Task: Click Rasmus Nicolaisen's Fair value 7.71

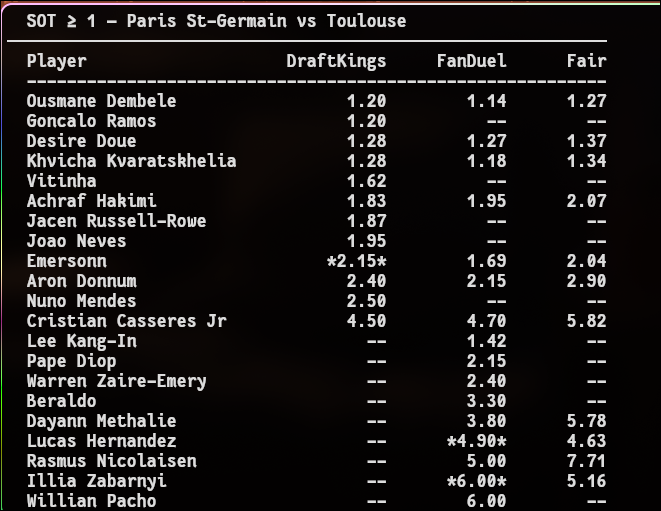Action: click(x=586, y=461)
